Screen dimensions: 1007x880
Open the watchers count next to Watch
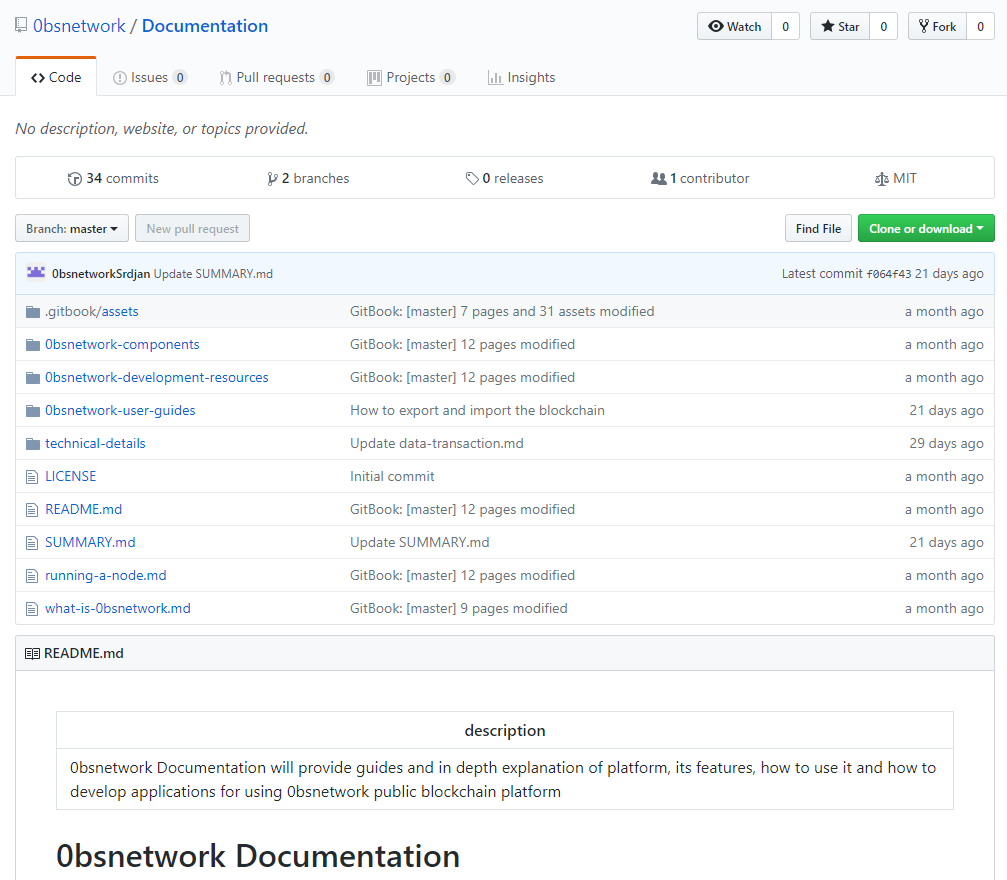(785, 26)
